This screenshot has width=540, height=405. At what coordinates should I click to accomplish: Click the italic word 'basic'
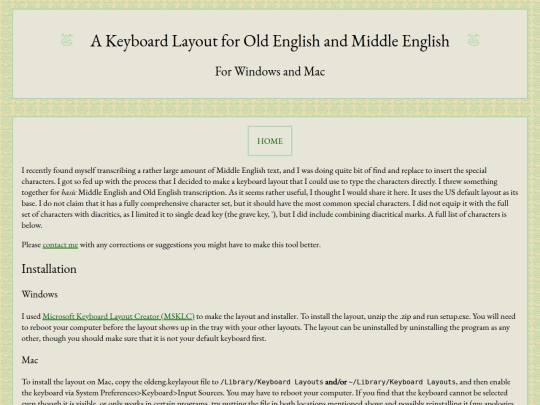coord(69,192)
